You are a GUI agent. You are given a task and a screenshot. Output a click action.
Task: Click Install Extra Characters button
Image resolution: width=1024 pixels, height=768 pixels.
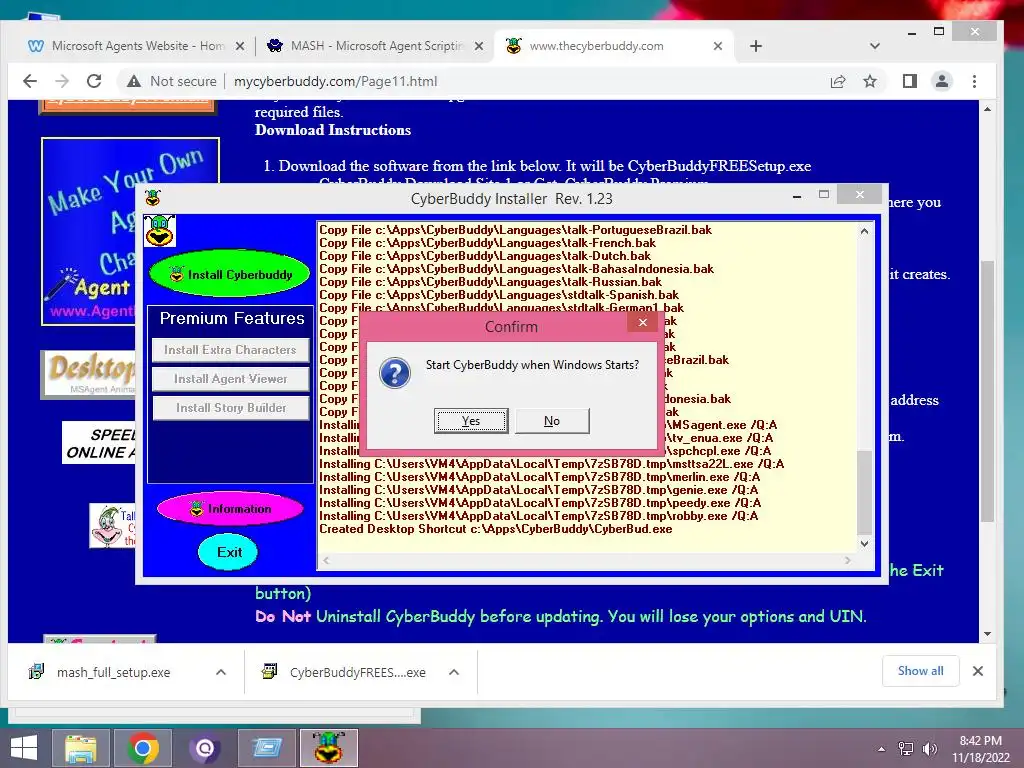(231, 350)
